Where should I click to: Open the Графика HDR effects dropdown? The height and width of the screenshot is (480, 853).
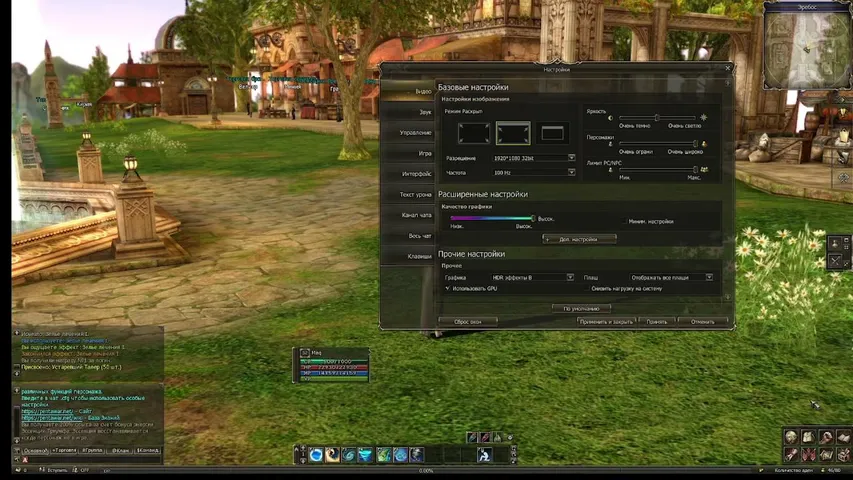click(x=532, y=278)
